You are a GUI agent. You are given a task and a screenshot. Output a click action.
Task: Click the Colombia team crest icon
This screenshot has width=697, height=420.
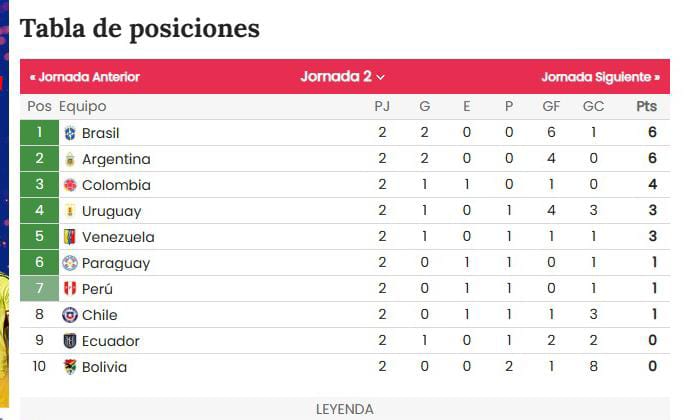pyautogui.click(x=70, y=185)
